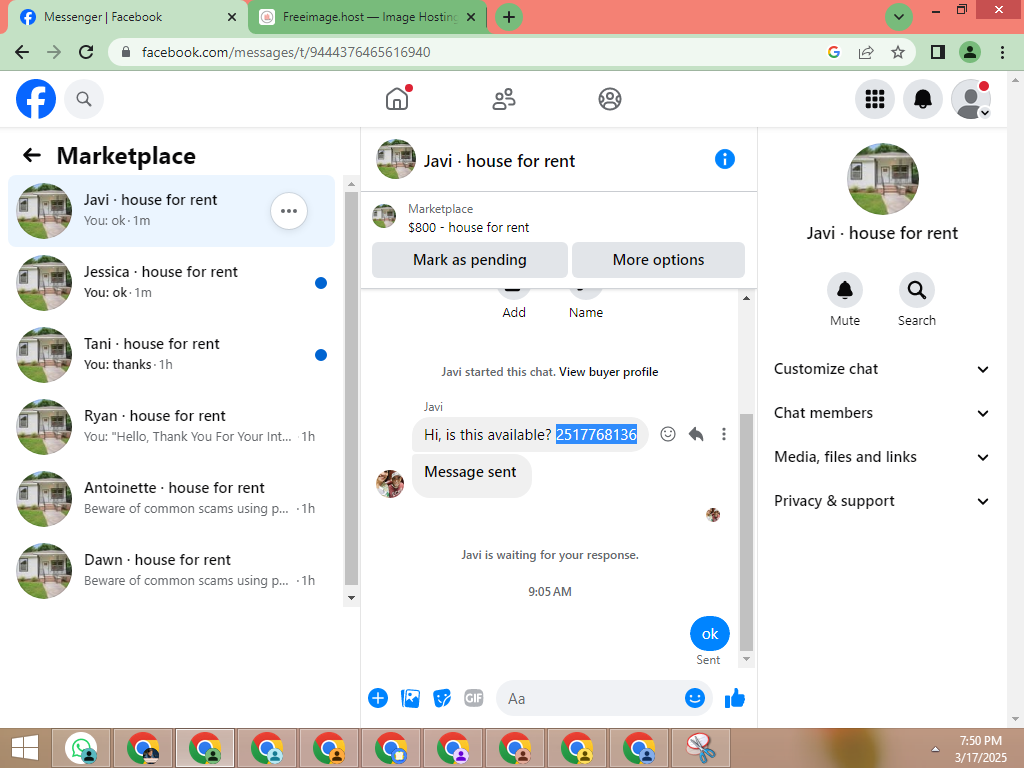Click the chat messages scrollbar up arrow
The height and width of the screenshot is (768, 1024).
746,298
